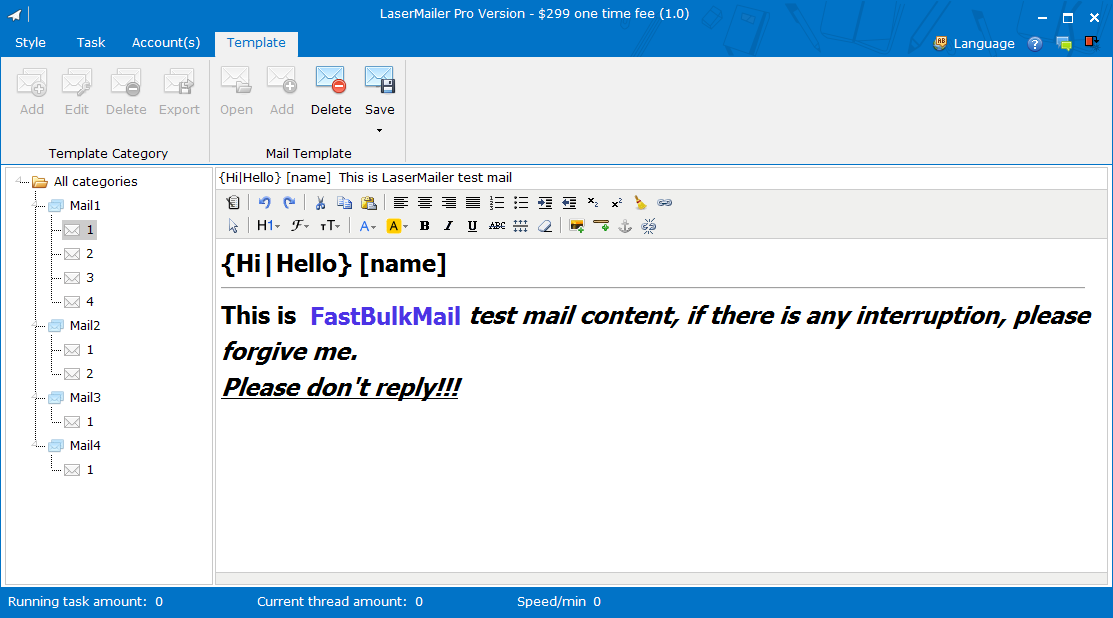The width and height of the screenshot is (1113, 618).
Task: Insert an anchor in the message
Action: point(625,226)
